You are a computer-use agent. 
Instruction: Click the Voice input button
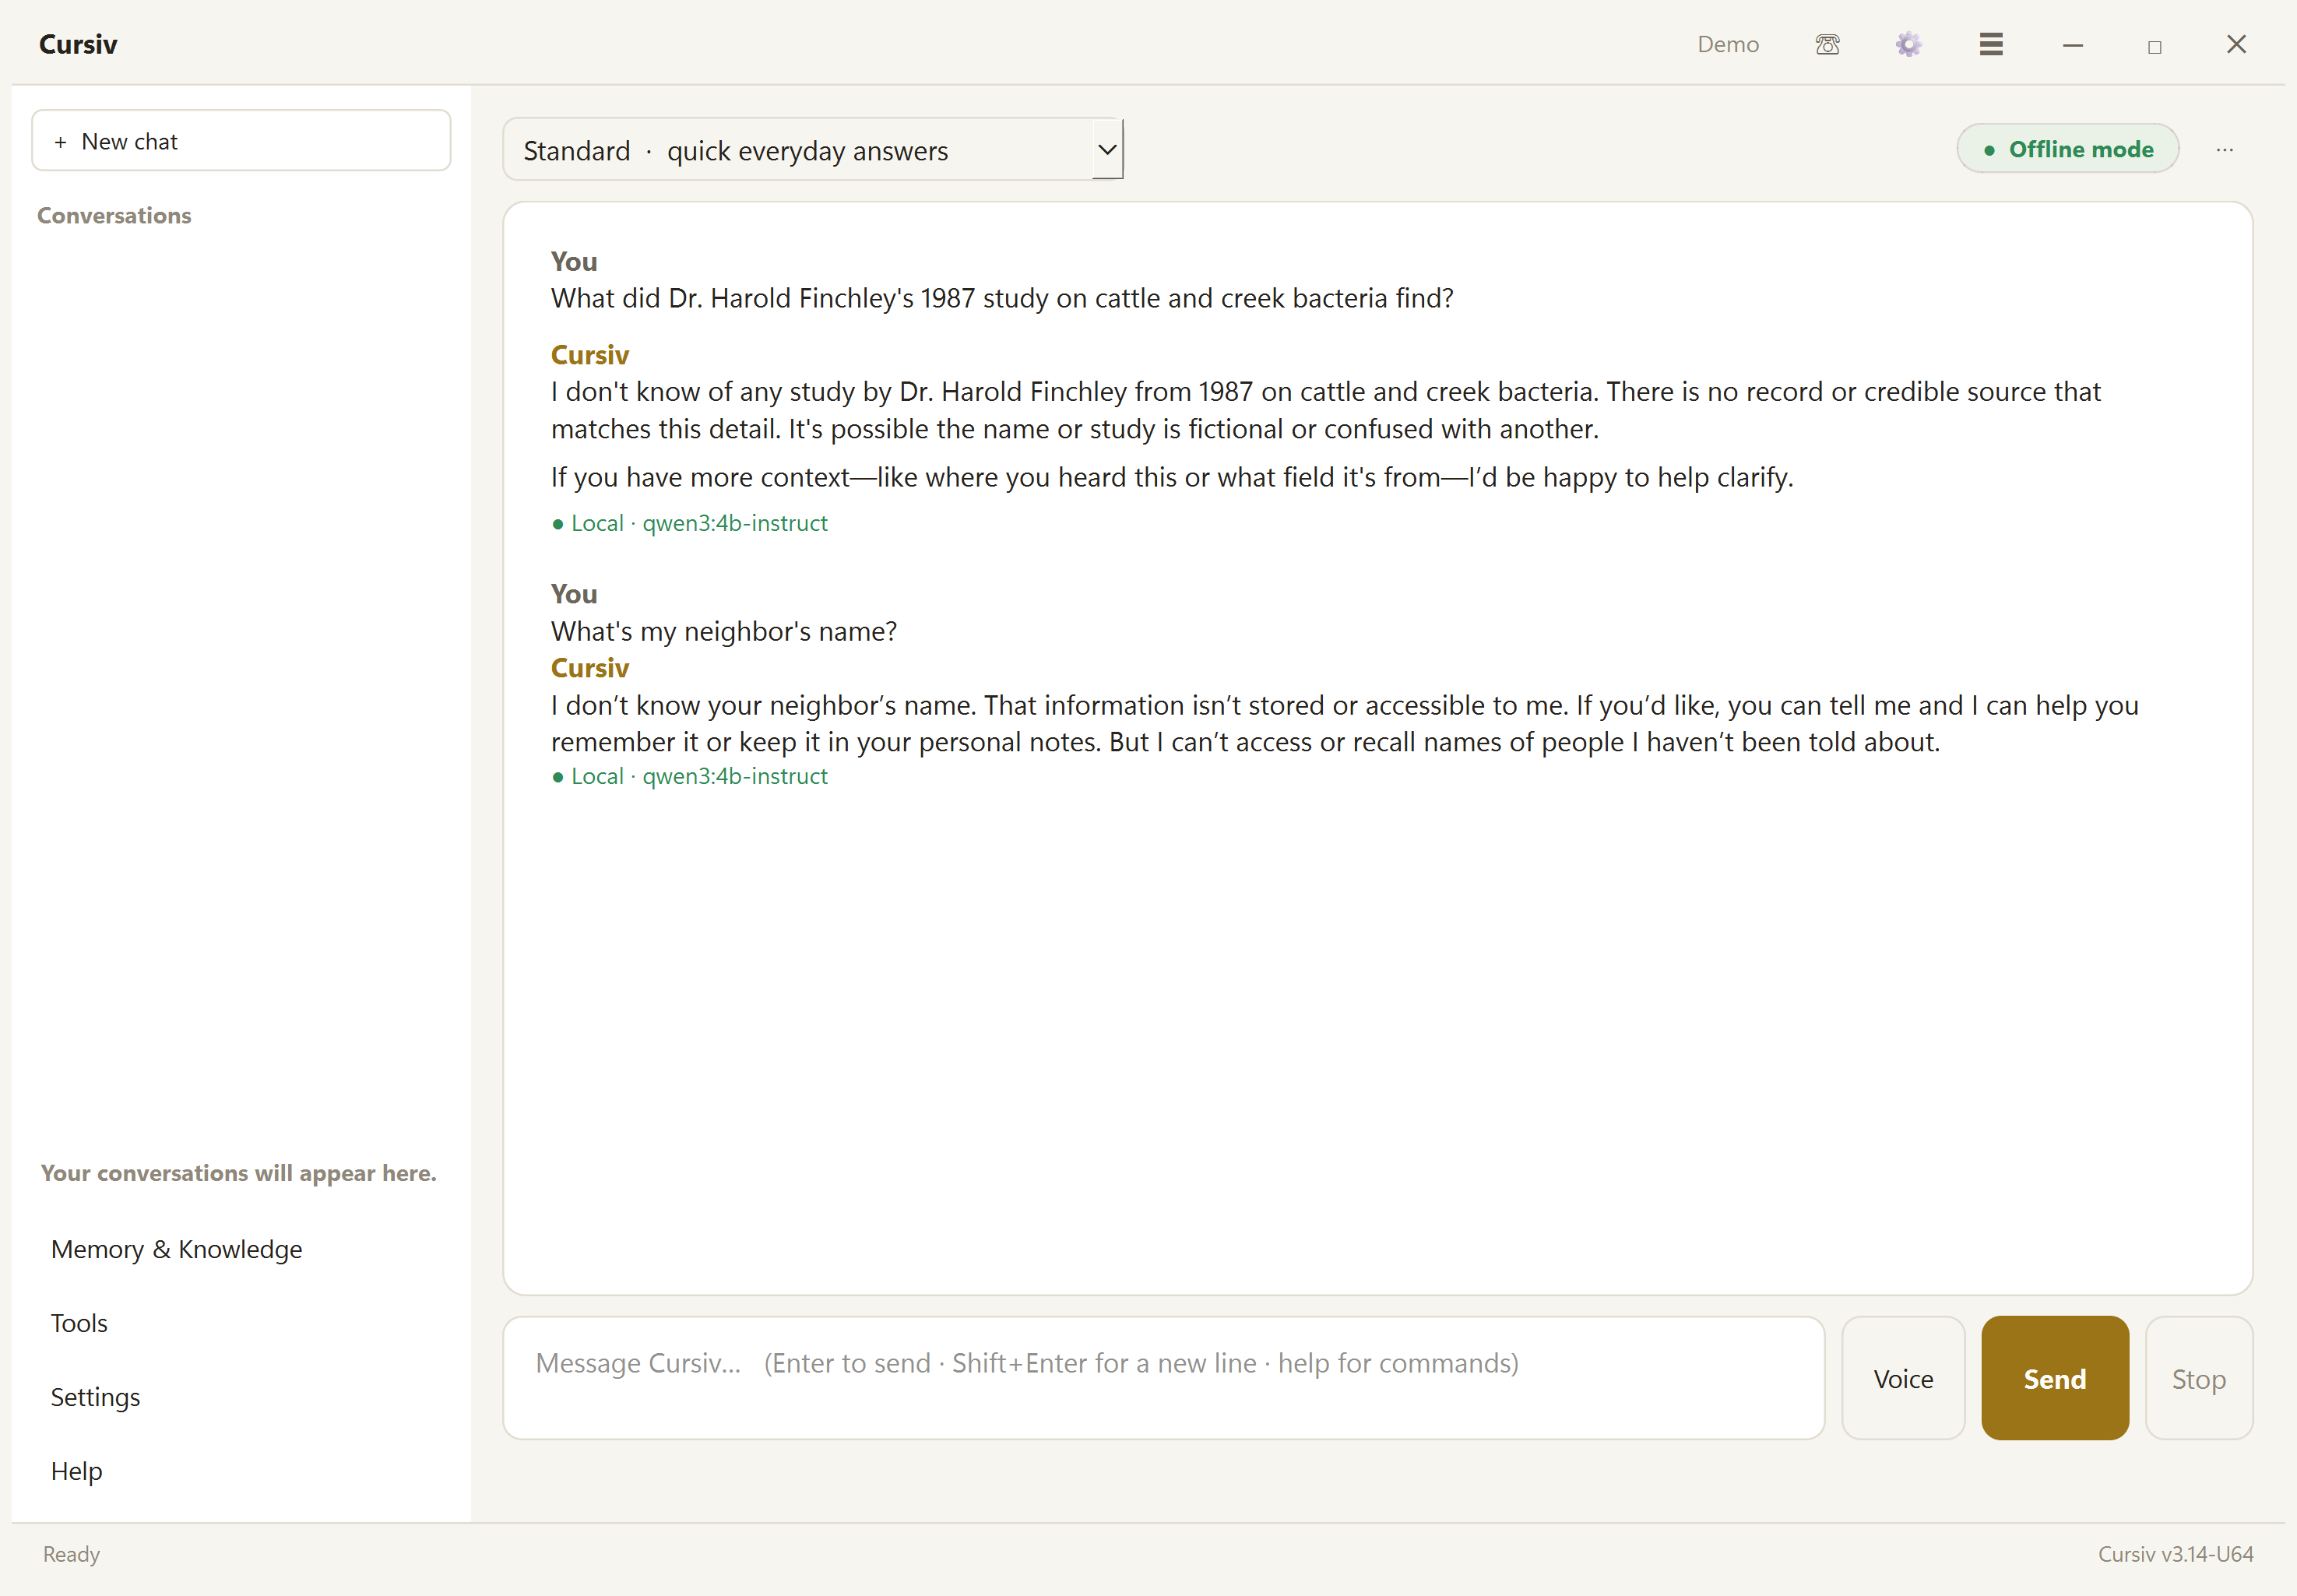point(1903,1378)
